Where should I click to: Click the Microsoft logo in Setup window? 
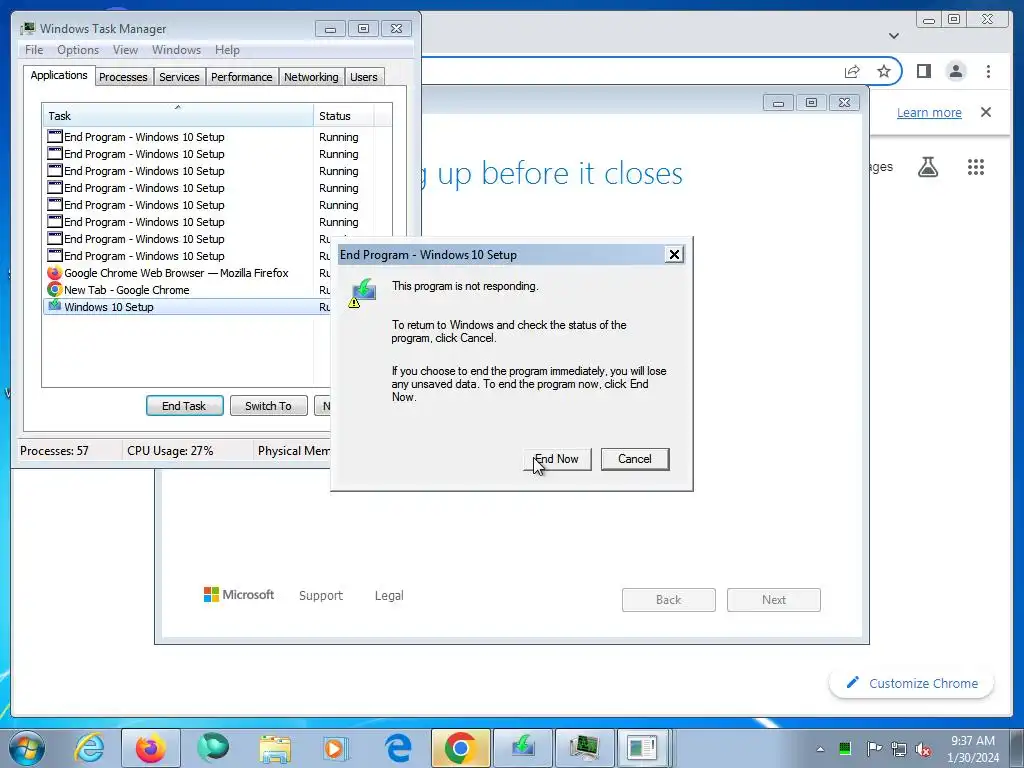tap(239, 594)
